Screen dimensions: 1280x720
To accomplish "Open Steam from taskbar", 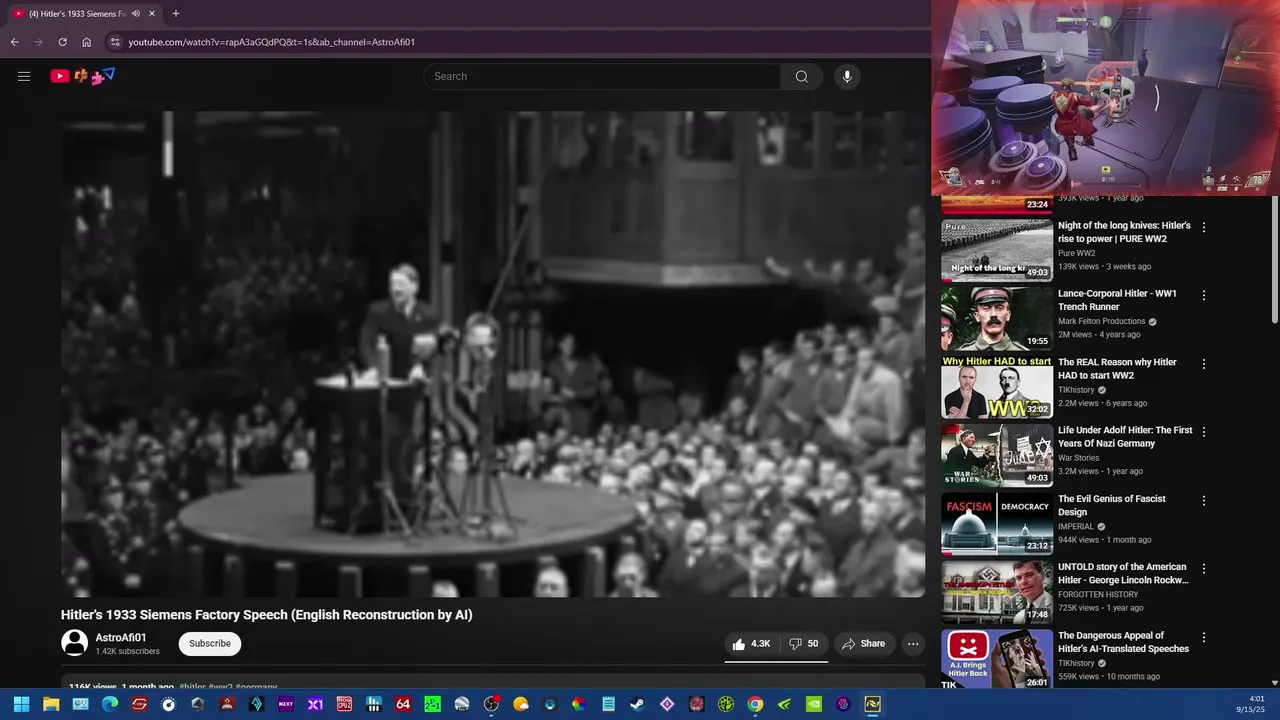I will (637, 705).
